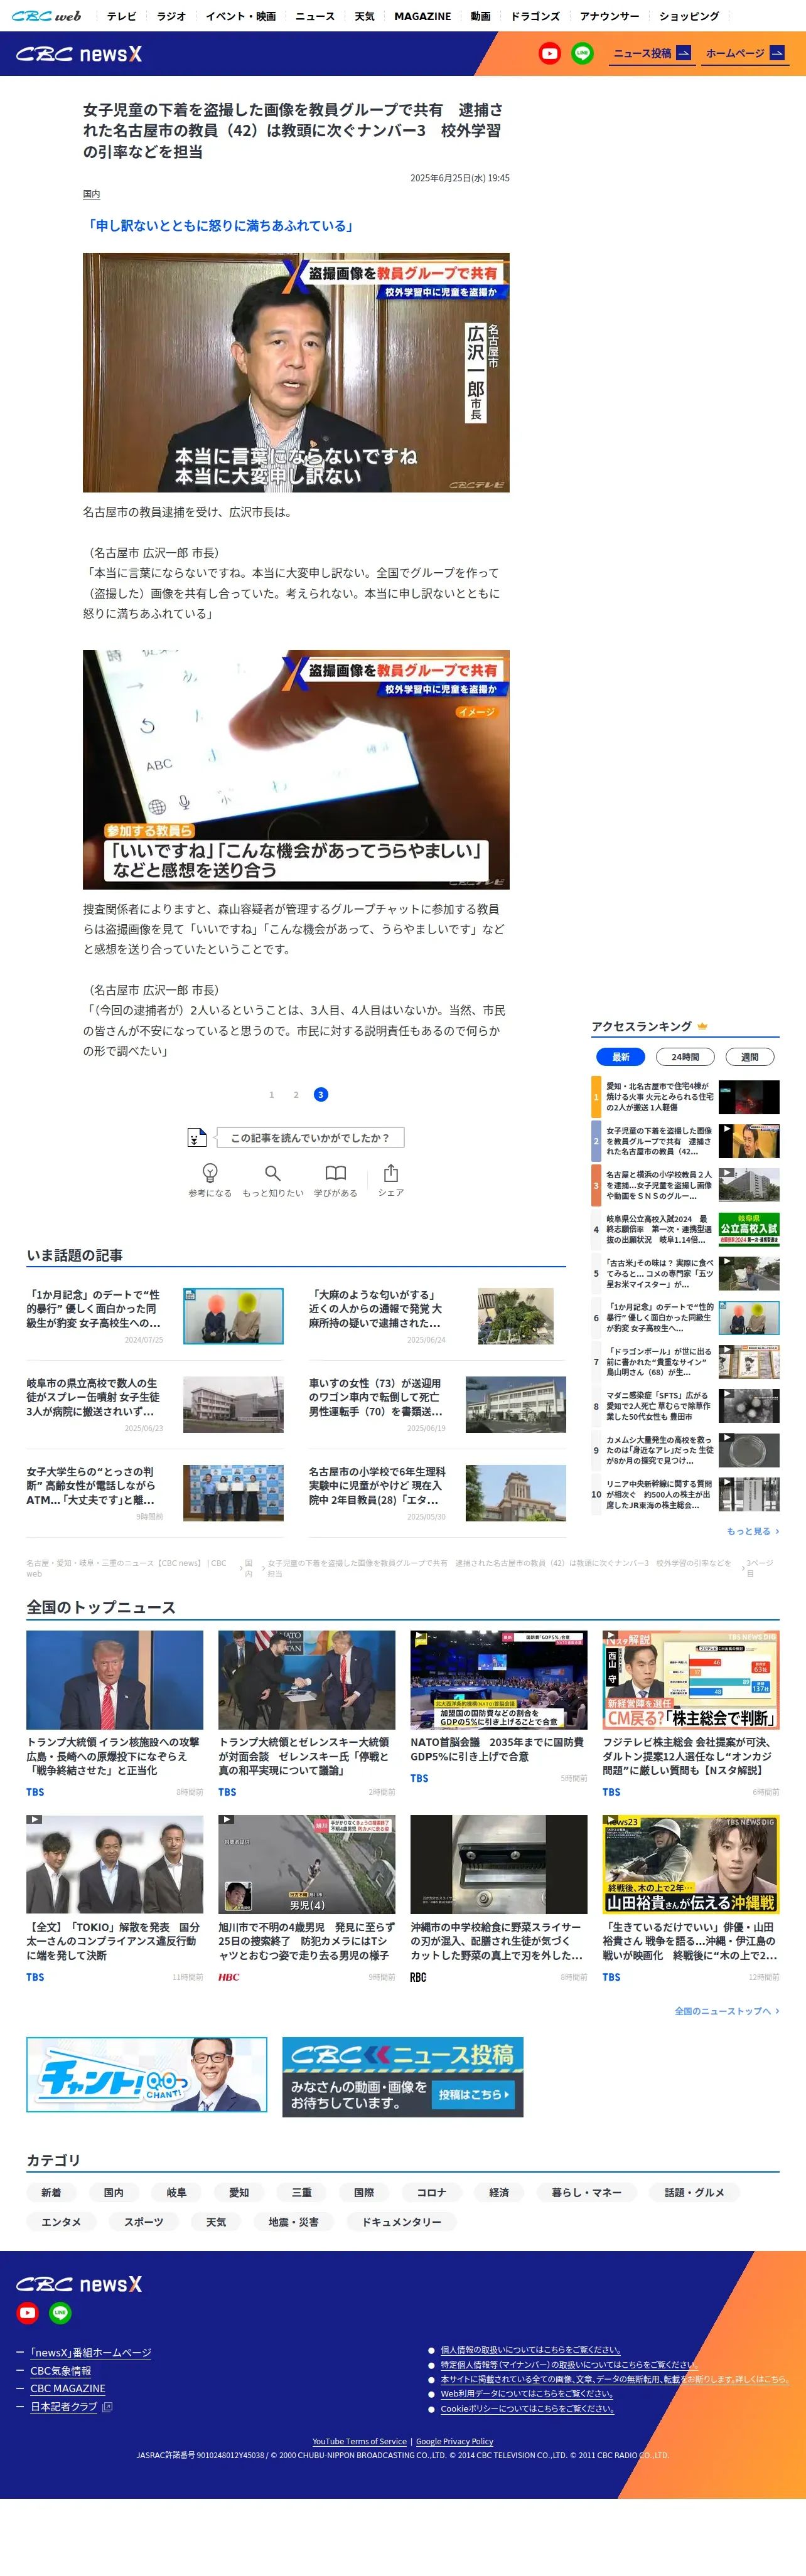Viewport: 806px width, 2576px height.
Task: Open the イベント・映画 menu item
Action: (240, 16)
